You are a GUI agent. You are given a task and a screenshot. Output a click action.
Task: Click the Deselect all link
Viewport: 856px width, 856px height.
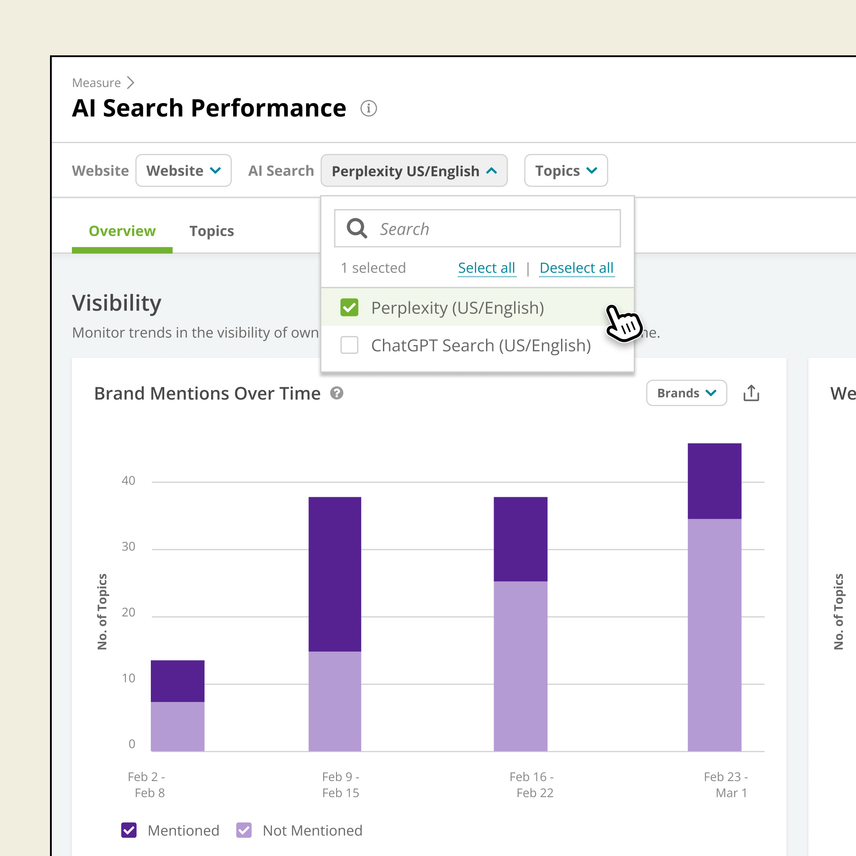click(576, 267)
